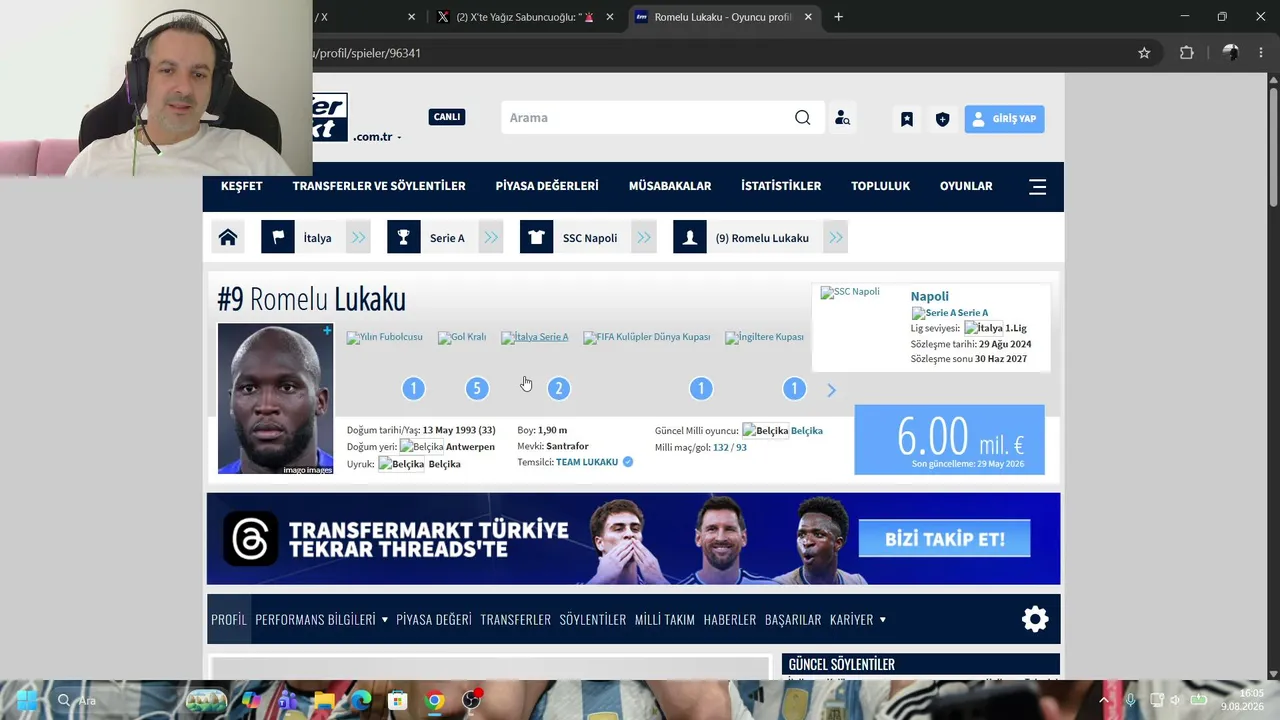The width and height of the screenshot is (1280, 720).
Task: Open PİYASA DEĞERLERİ menu
Action: pos(547,186)
